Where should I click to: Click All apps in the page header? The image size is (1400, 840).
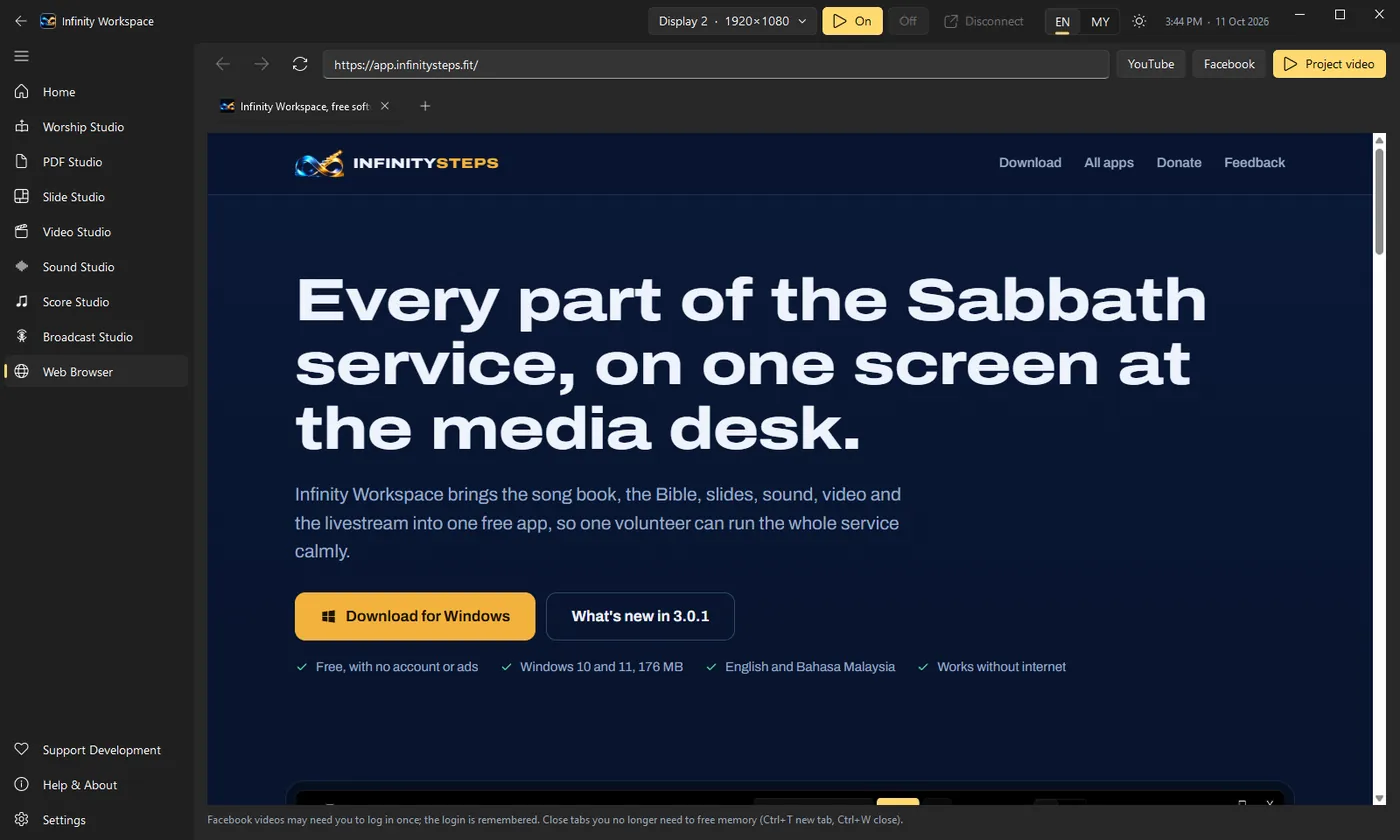[1109, 162]
